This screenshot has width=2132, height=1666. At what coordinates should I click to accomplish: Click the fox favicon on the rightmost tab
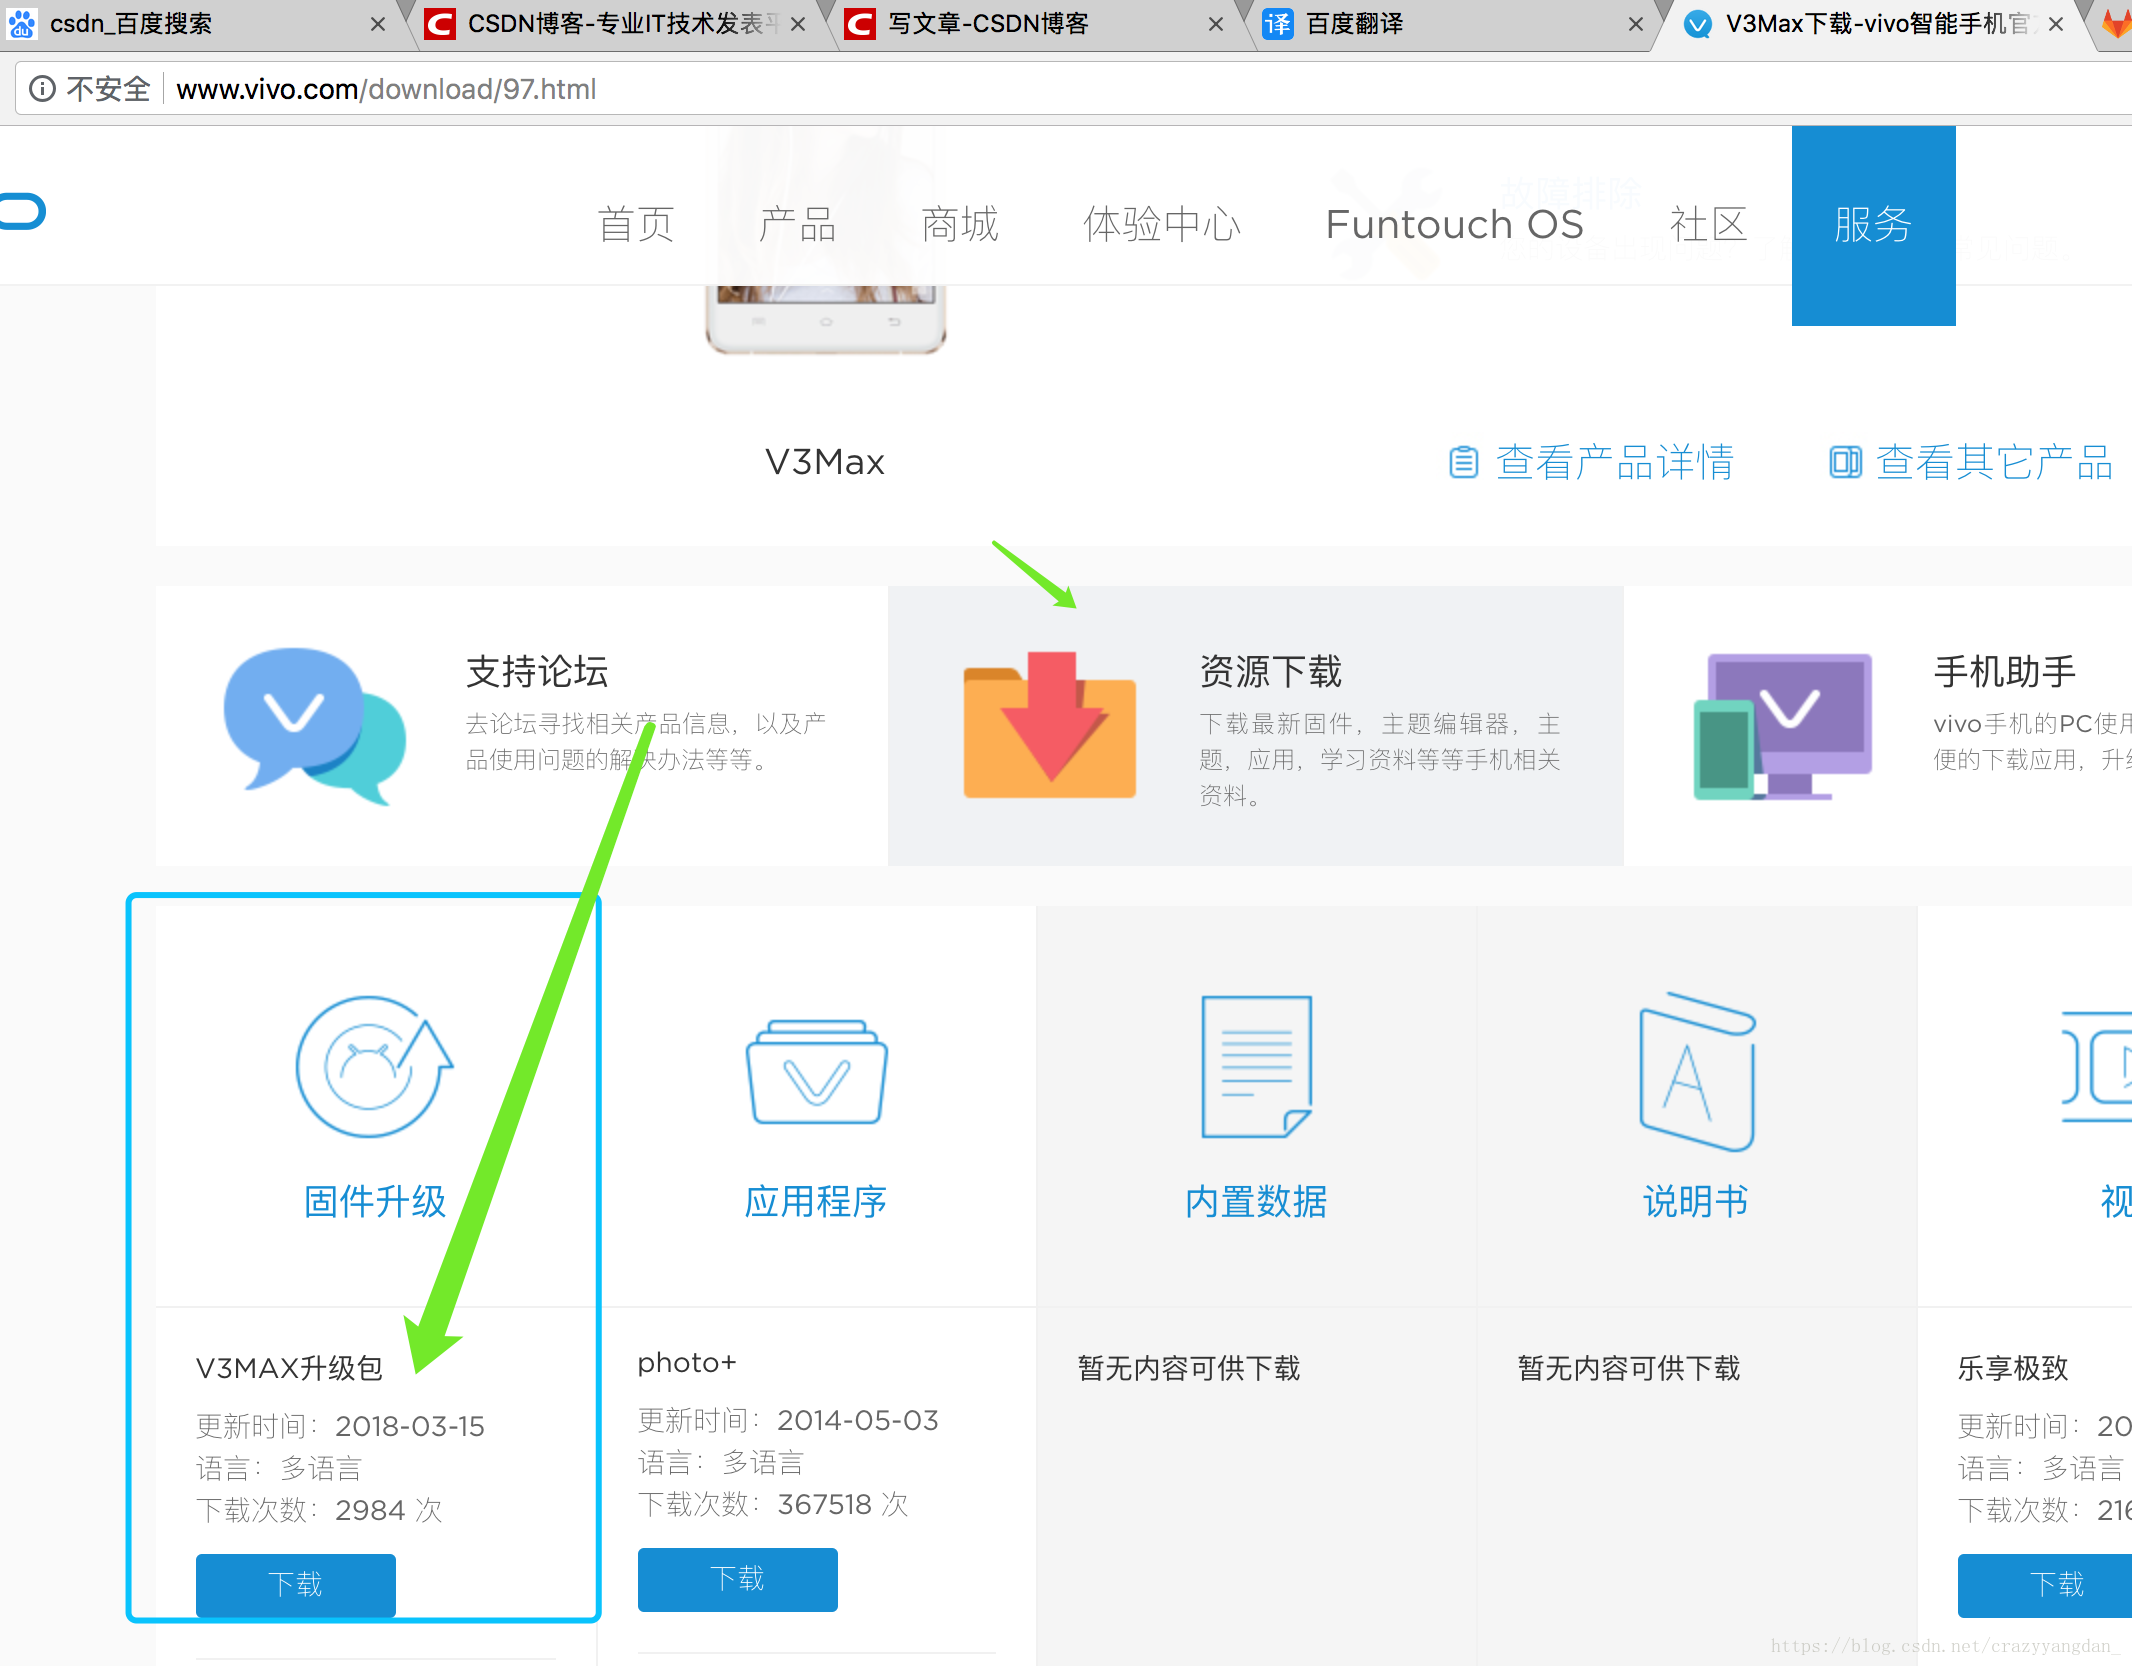[2117, 24]
